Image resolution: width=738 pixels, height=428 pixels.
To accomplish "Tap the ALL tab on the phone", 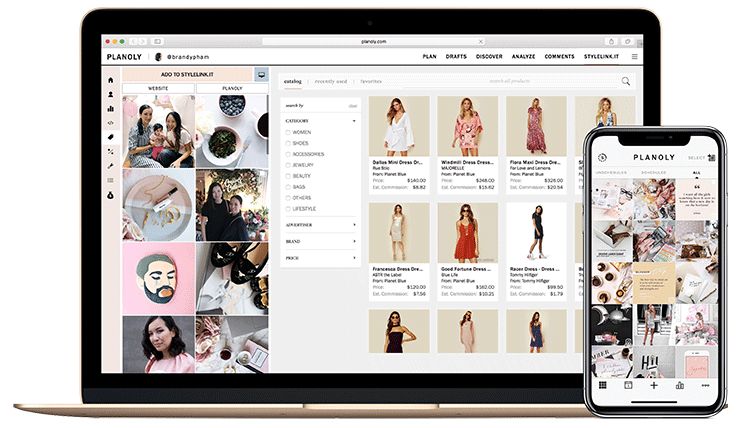I will coord(697,173).
